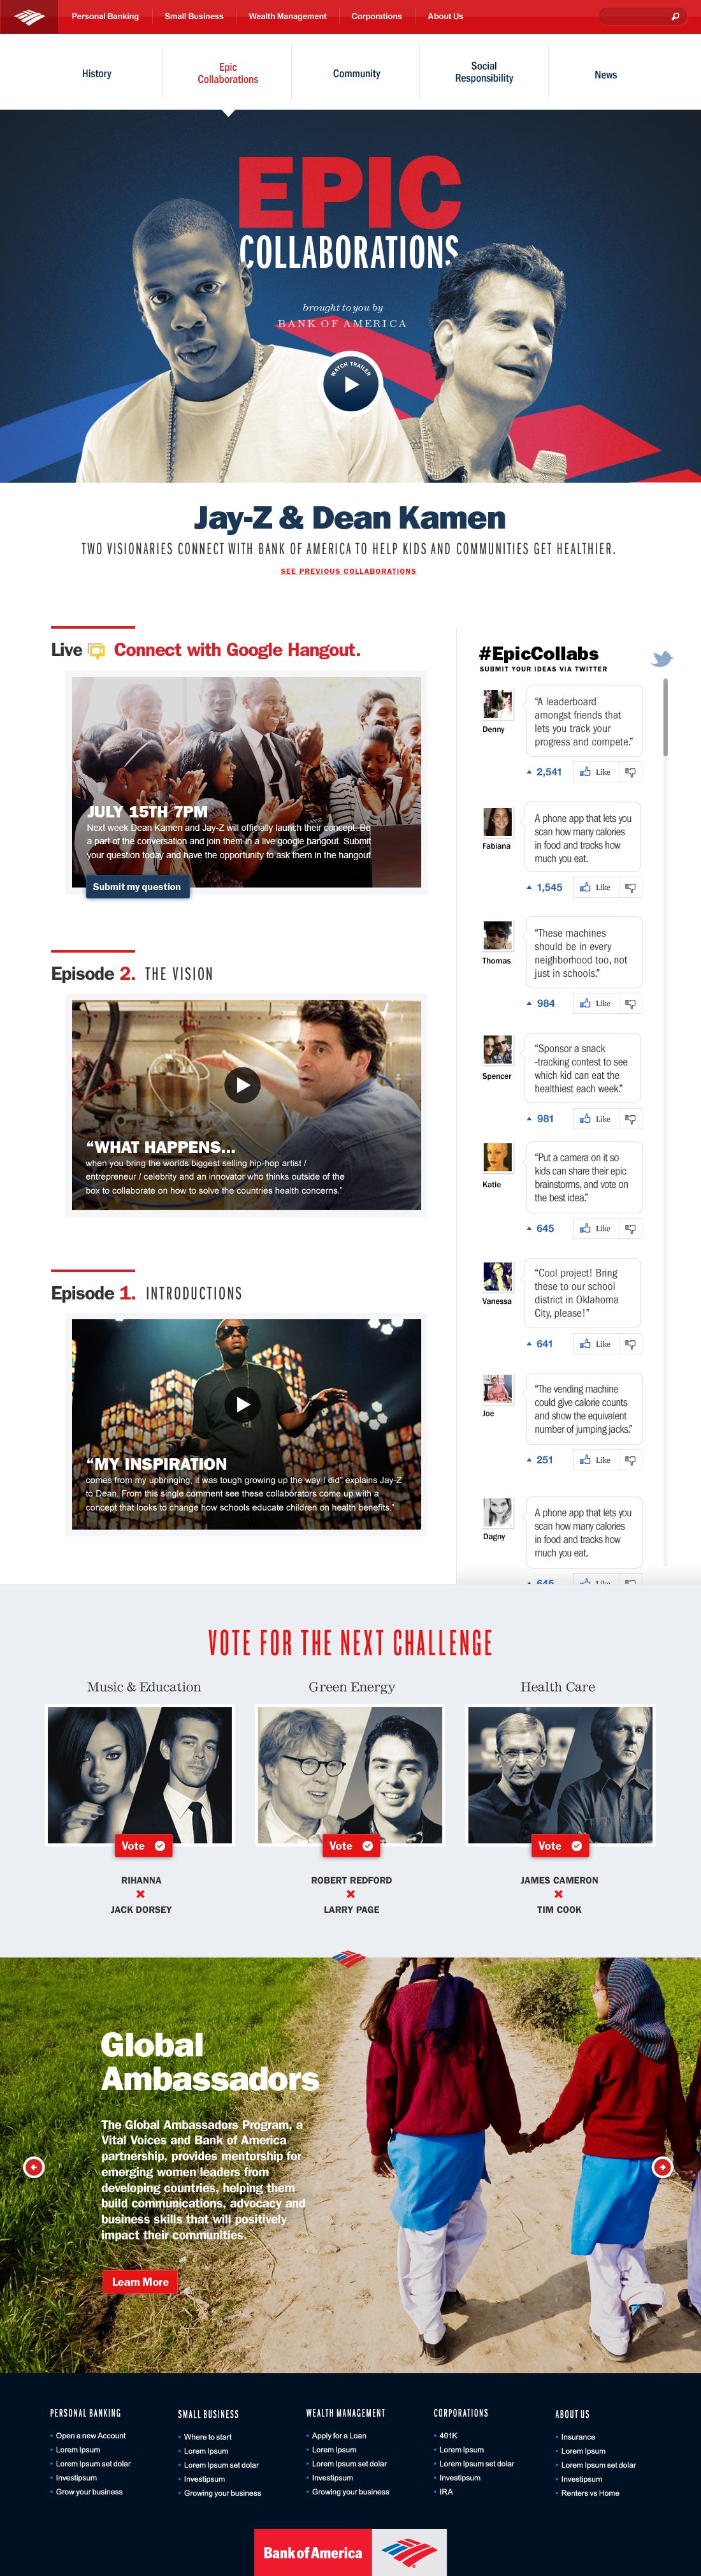Open the Personal Banking menu
Screen dimensions: 701x2576
coord(105,16)
